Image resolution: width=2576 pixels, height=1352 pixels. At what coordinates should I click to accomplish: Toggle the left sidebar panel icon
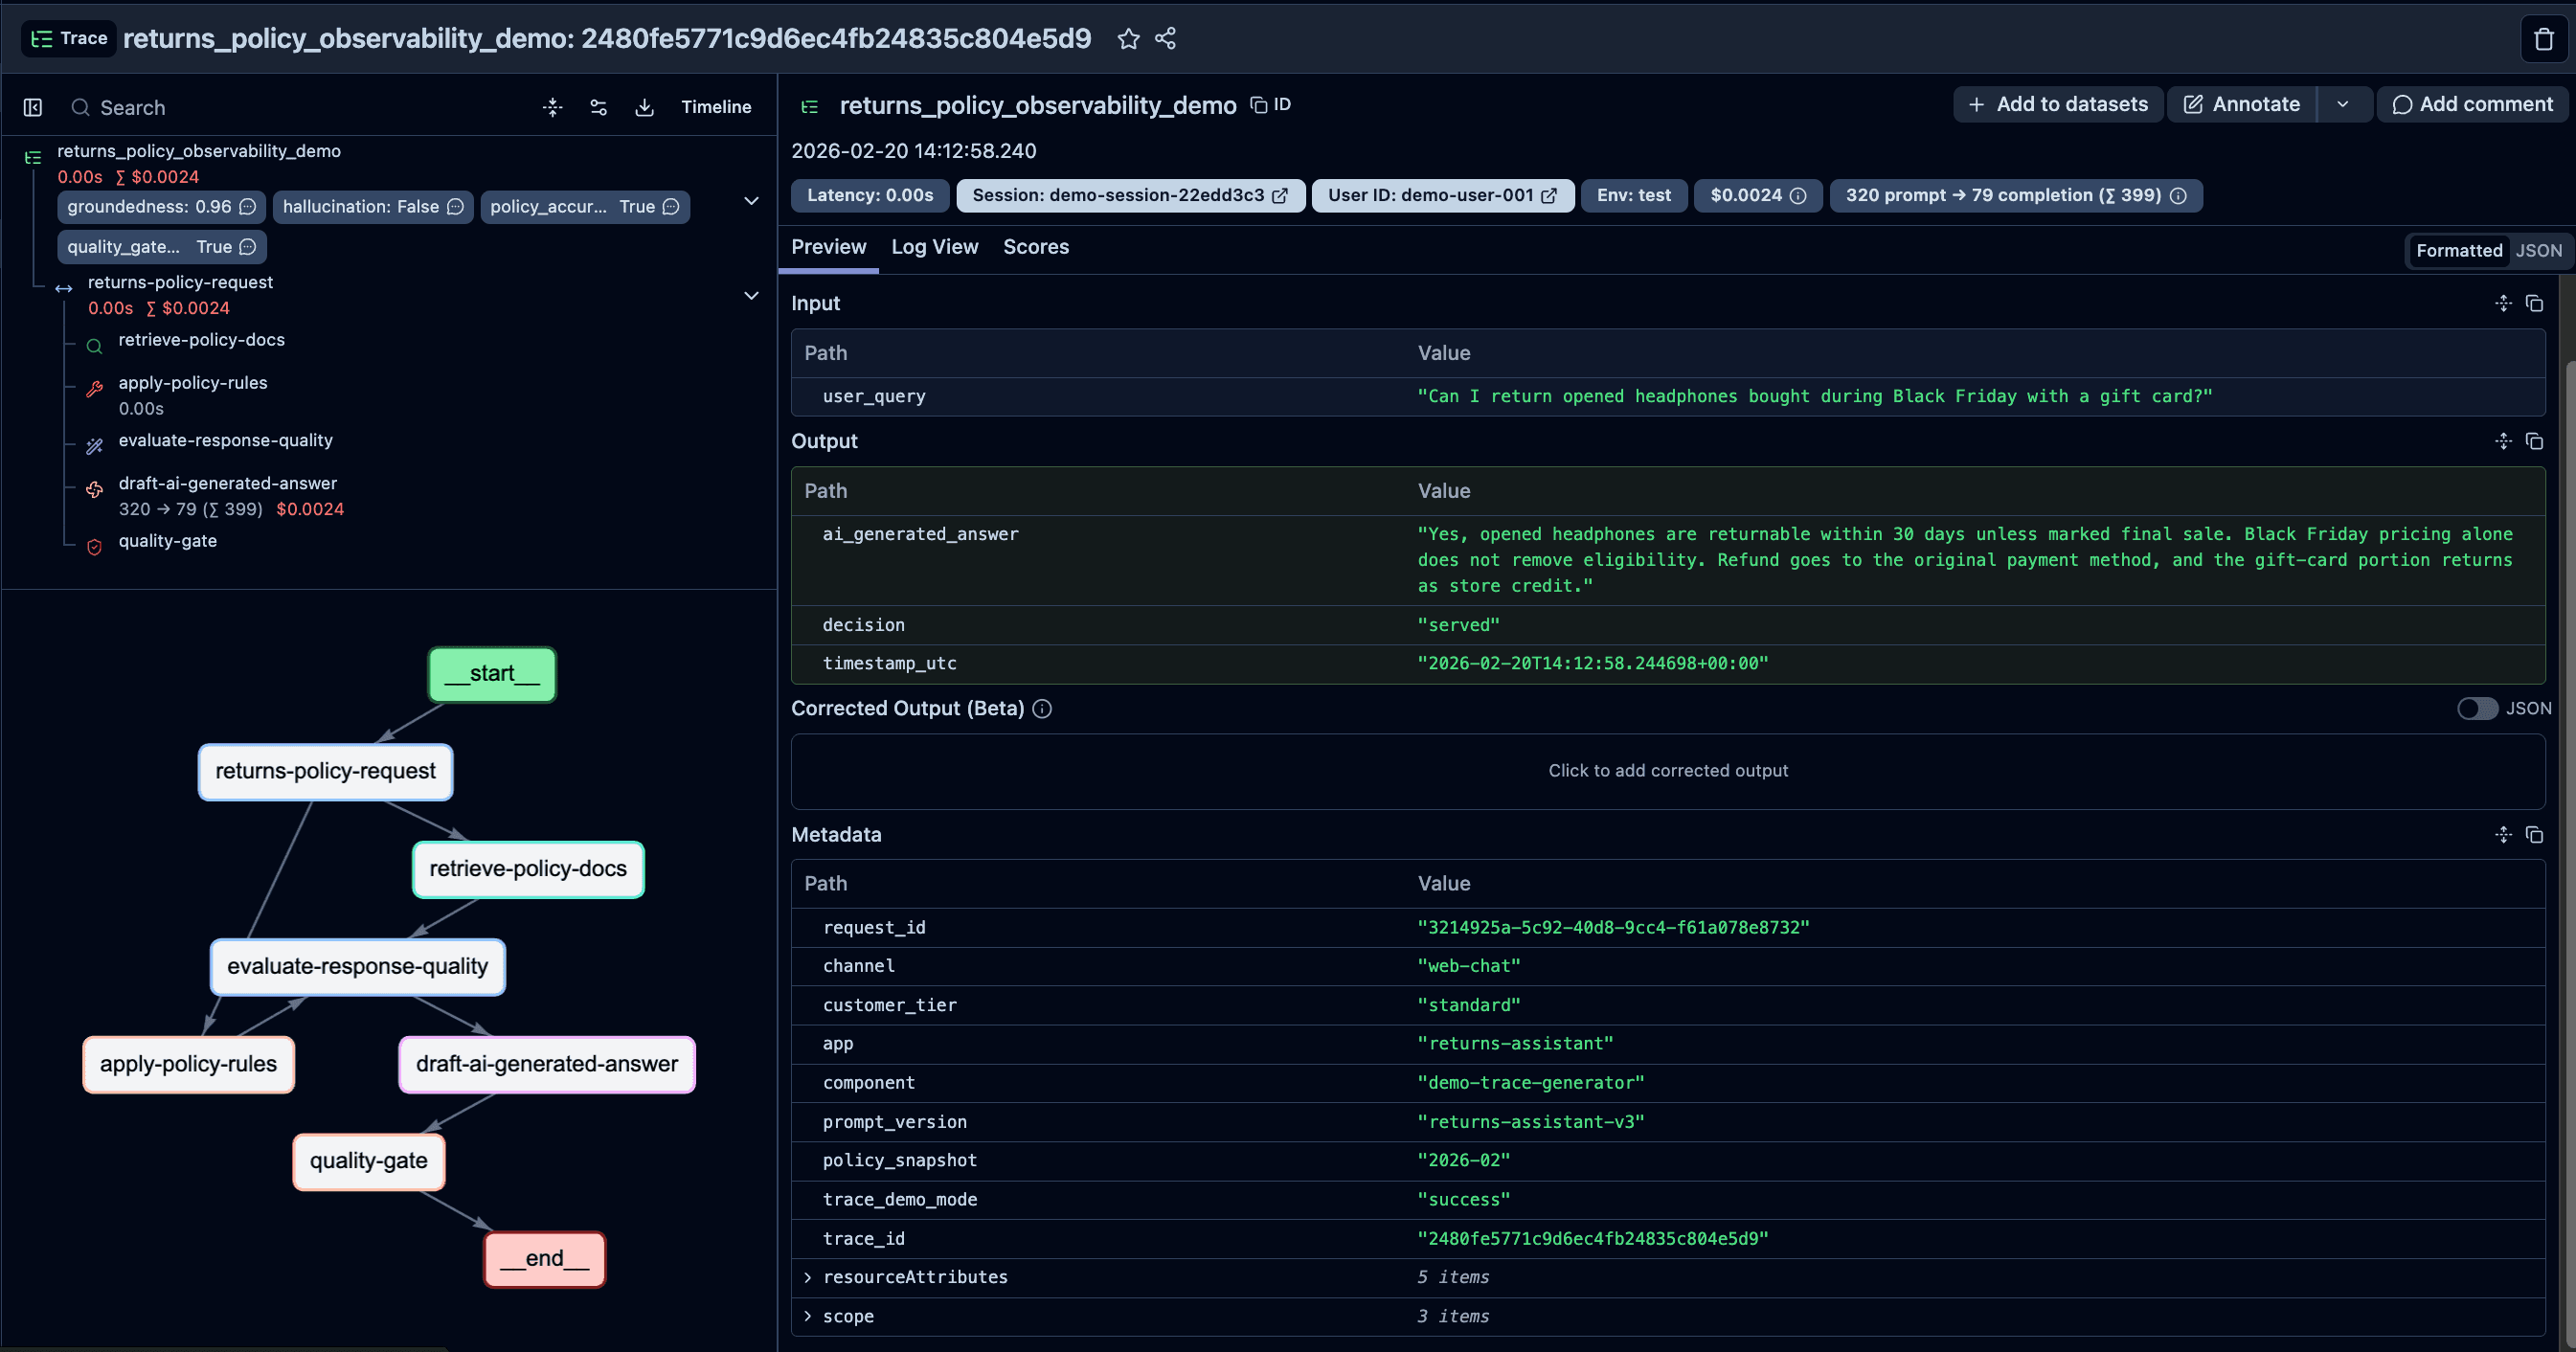tap(33, 107)
